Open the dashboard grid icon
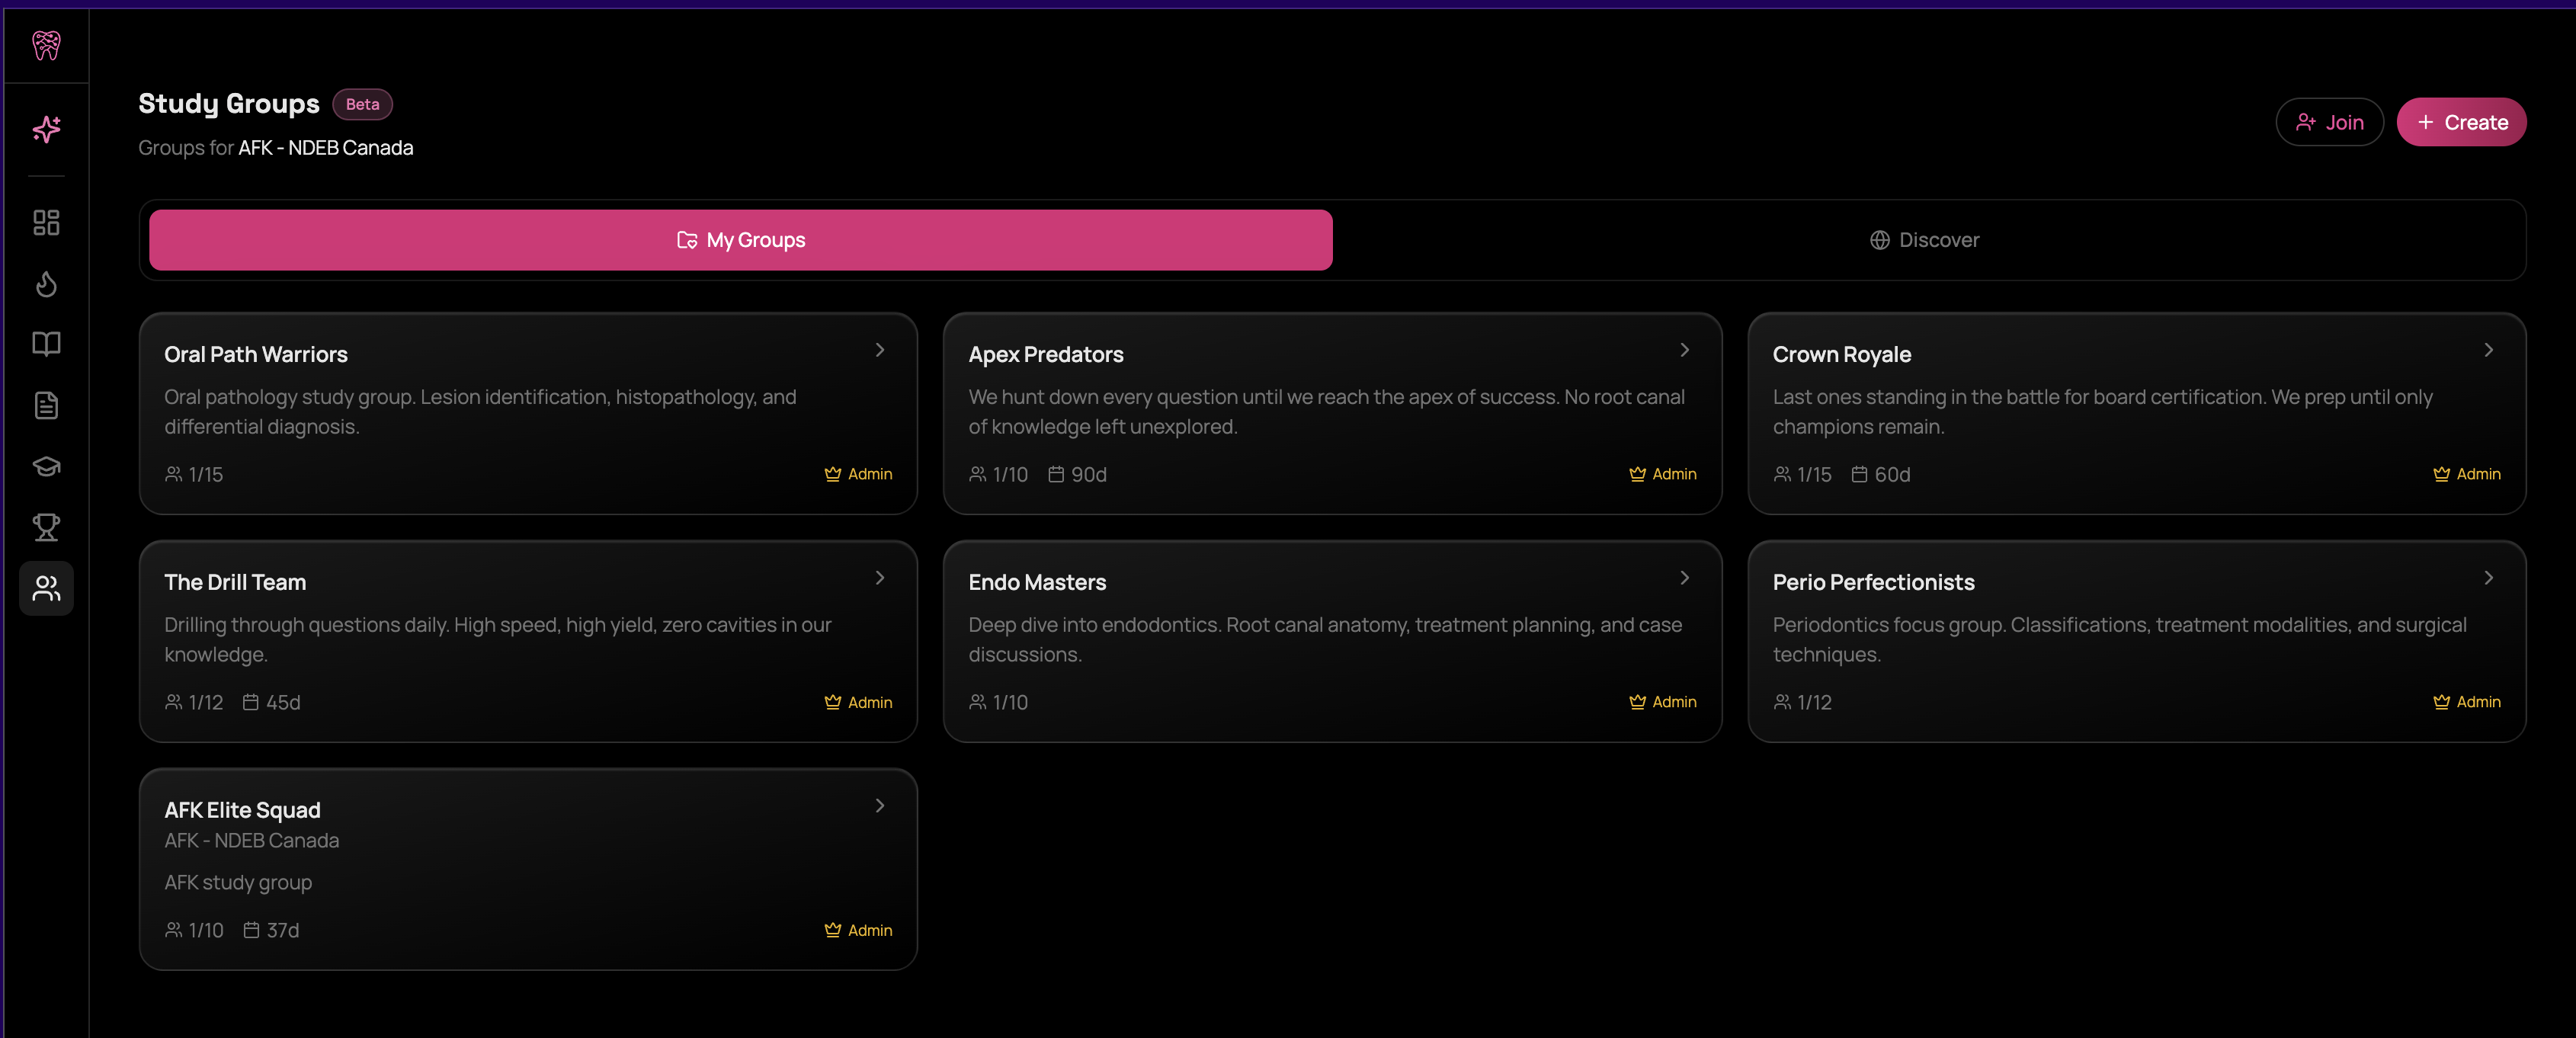 [45, 222]
